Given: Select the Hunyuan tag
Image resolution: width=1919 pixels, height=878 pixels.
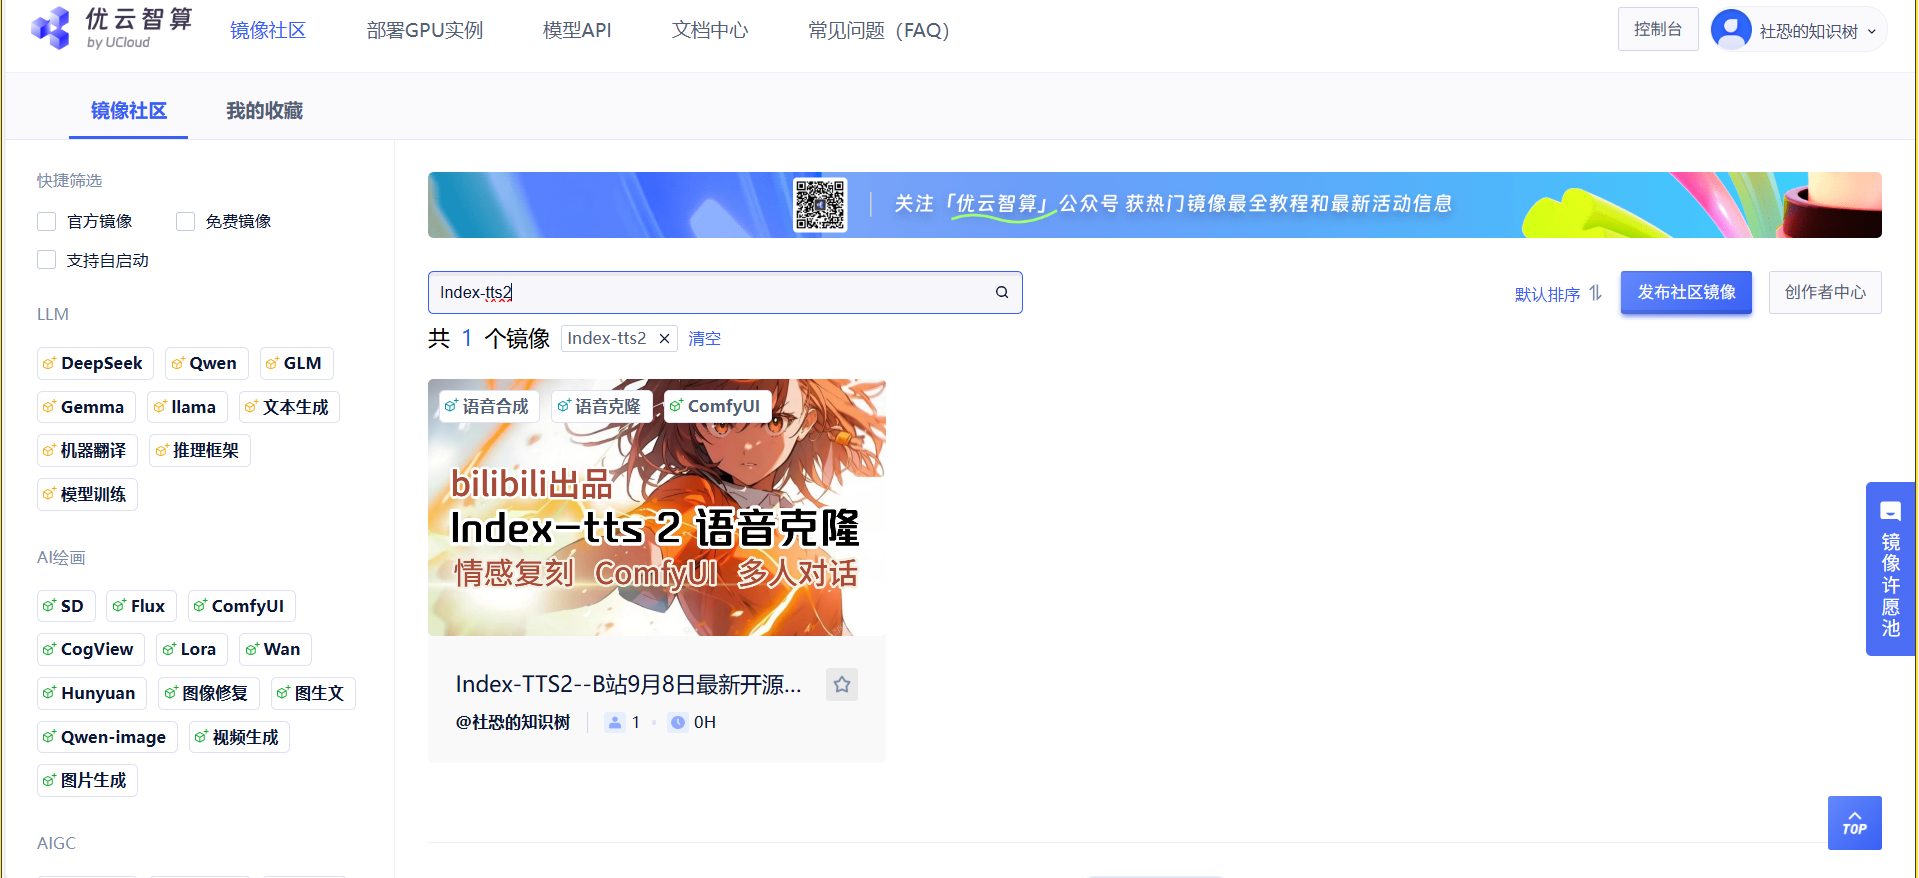Looking at the screenshot, I should 91,693.
